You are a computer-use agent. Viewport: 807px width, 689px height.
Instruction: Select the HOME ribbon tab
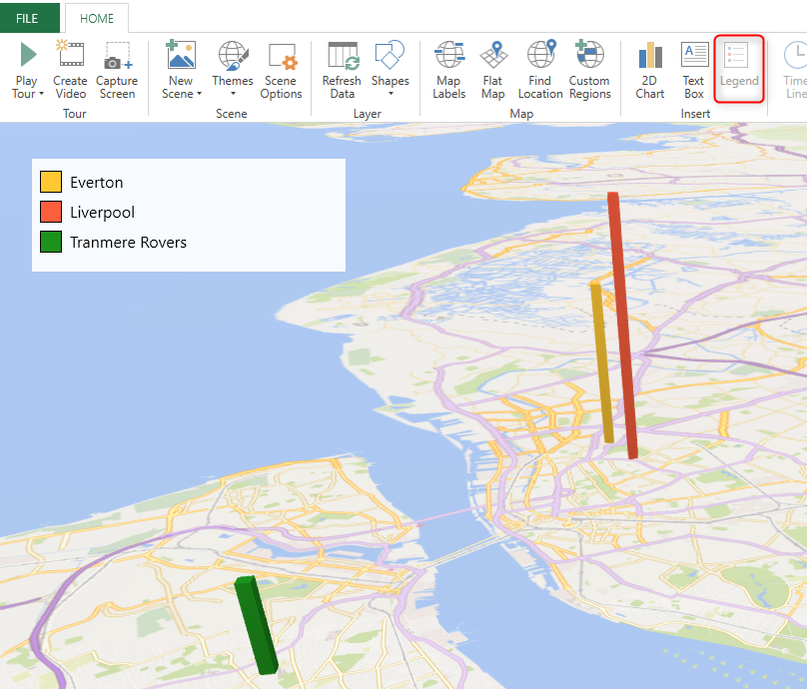coord(96,18)
